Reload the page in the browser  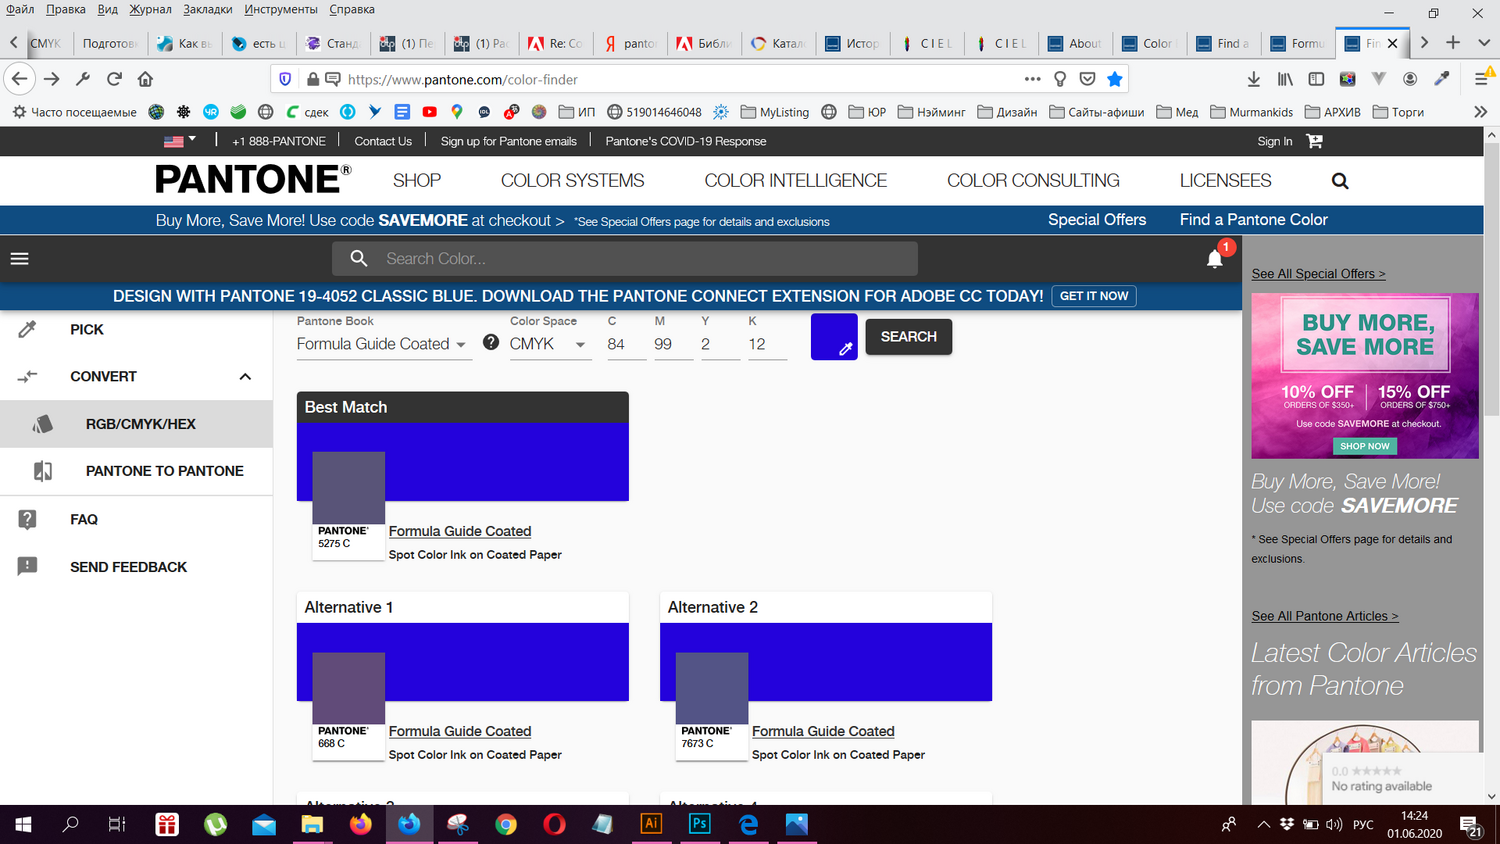tap(114, 79)
